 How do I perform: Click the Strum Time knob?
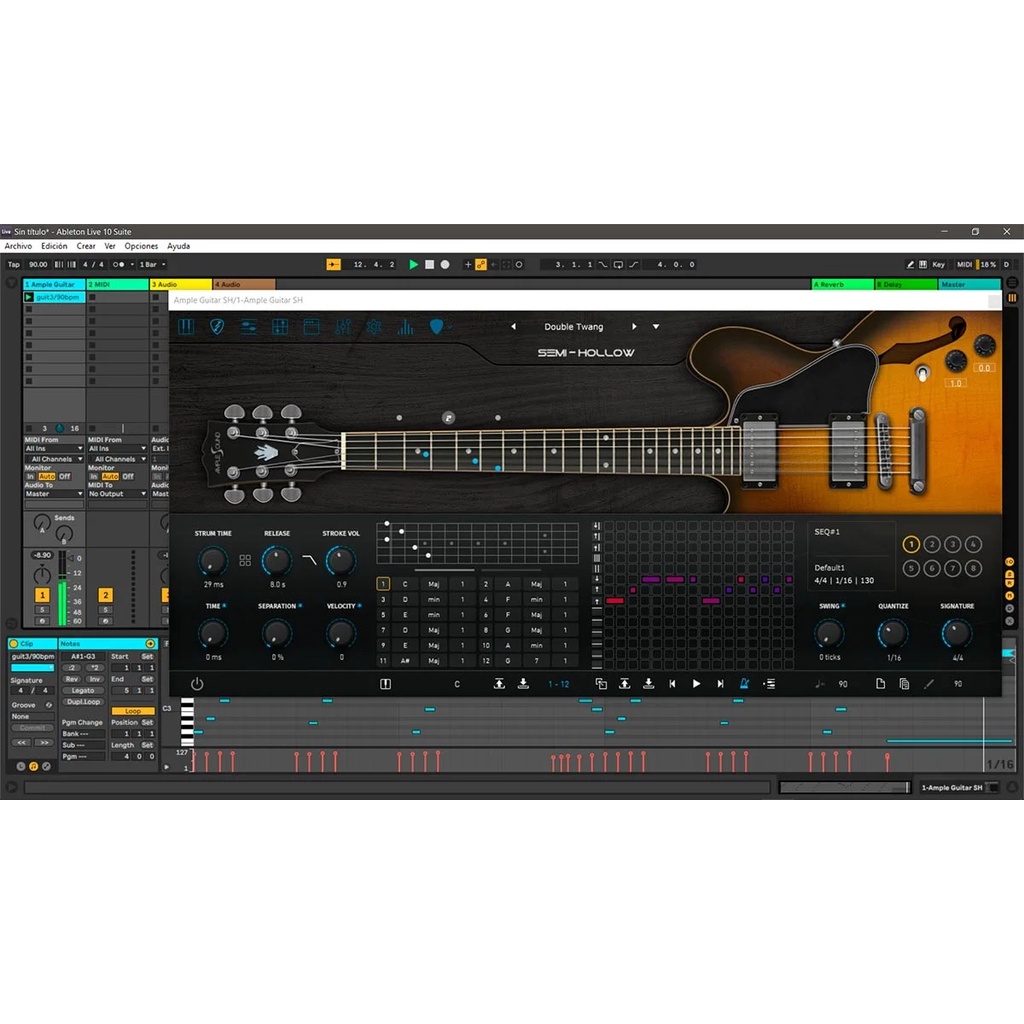tap(212, 560)
